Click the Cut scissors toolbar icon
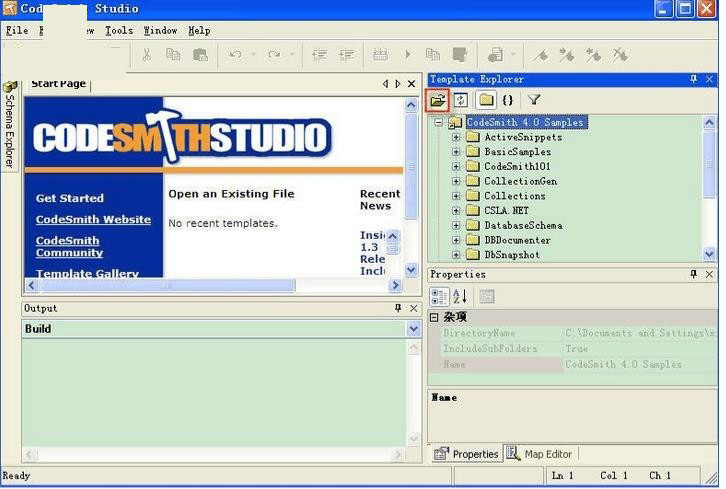 click(x=146, y=55)
